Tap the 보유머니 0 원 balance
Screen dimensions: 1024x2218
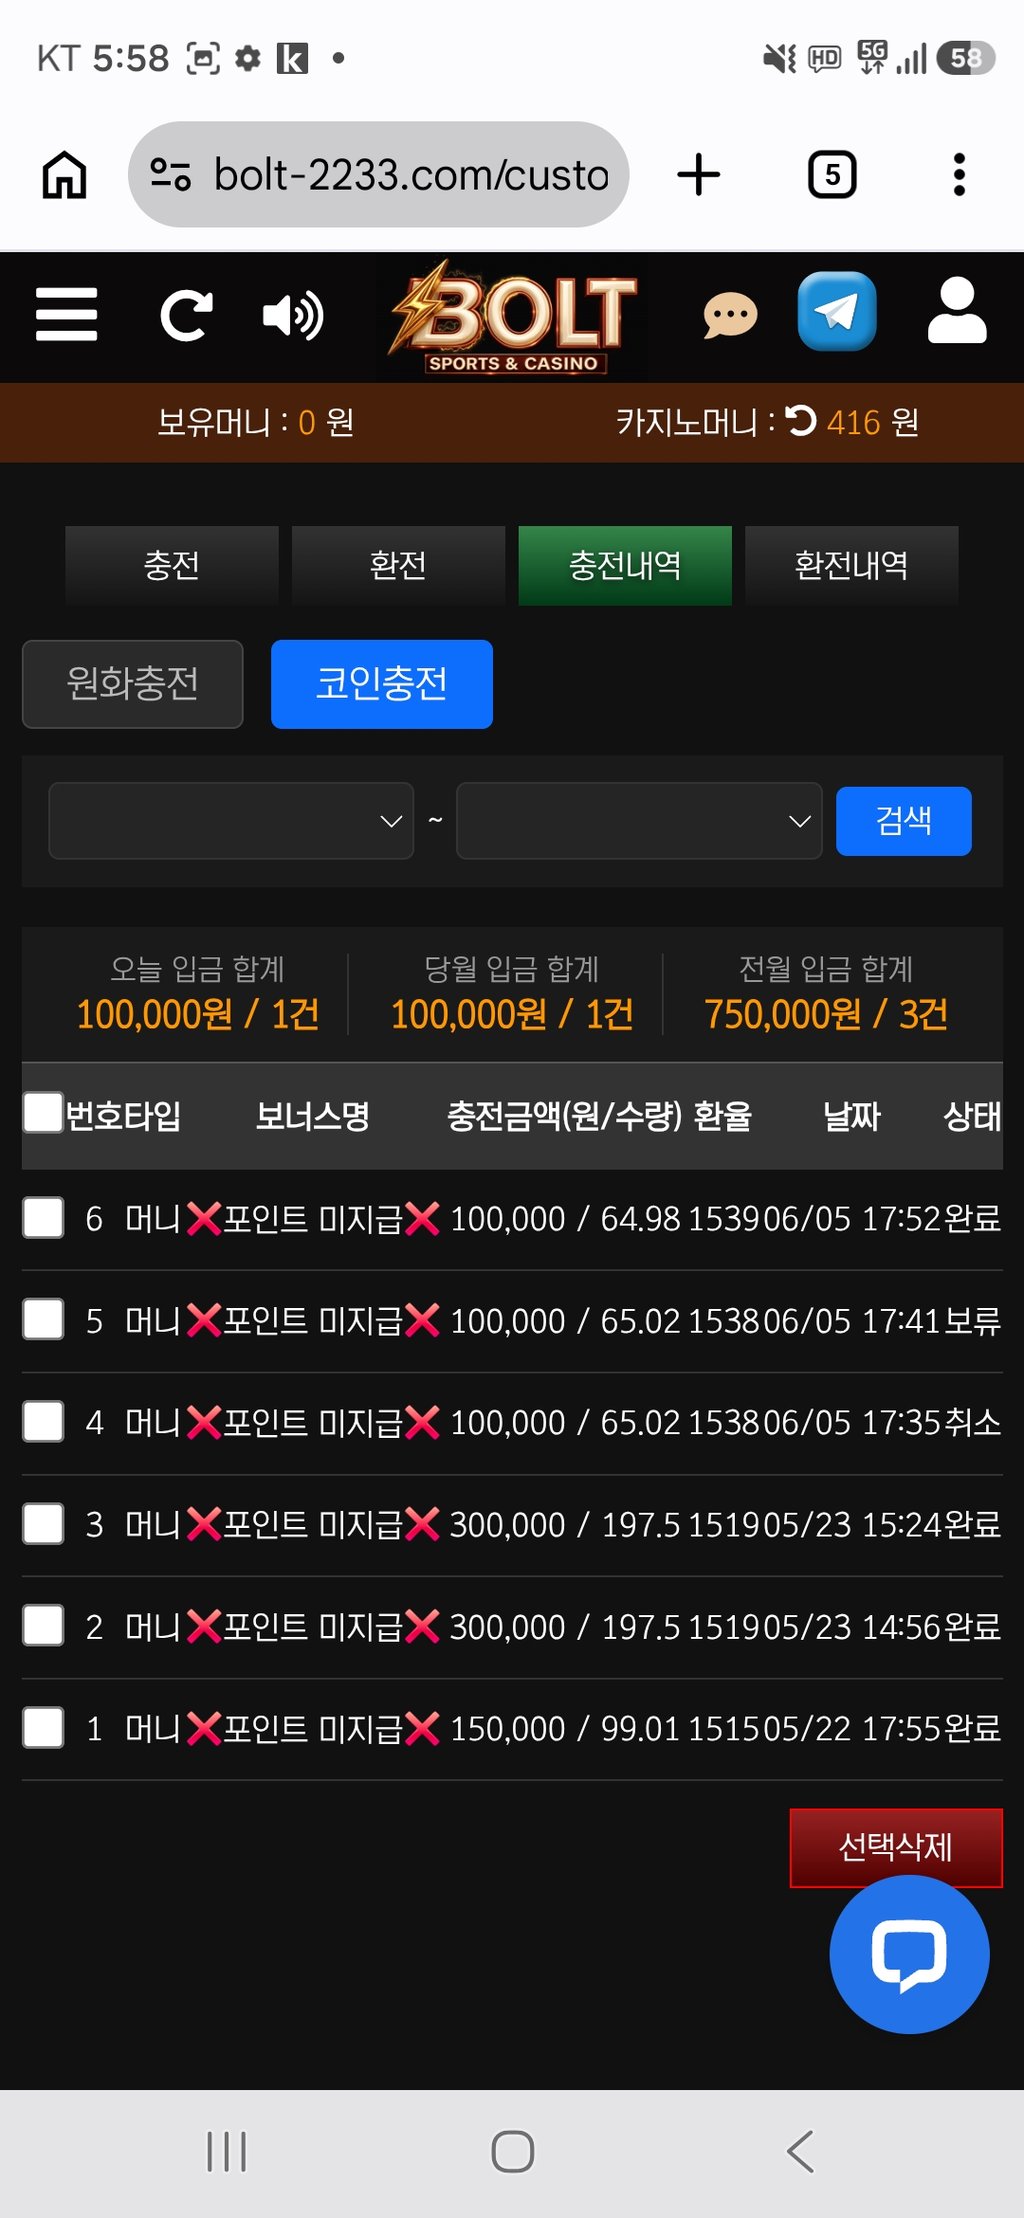tap(256, 422)
